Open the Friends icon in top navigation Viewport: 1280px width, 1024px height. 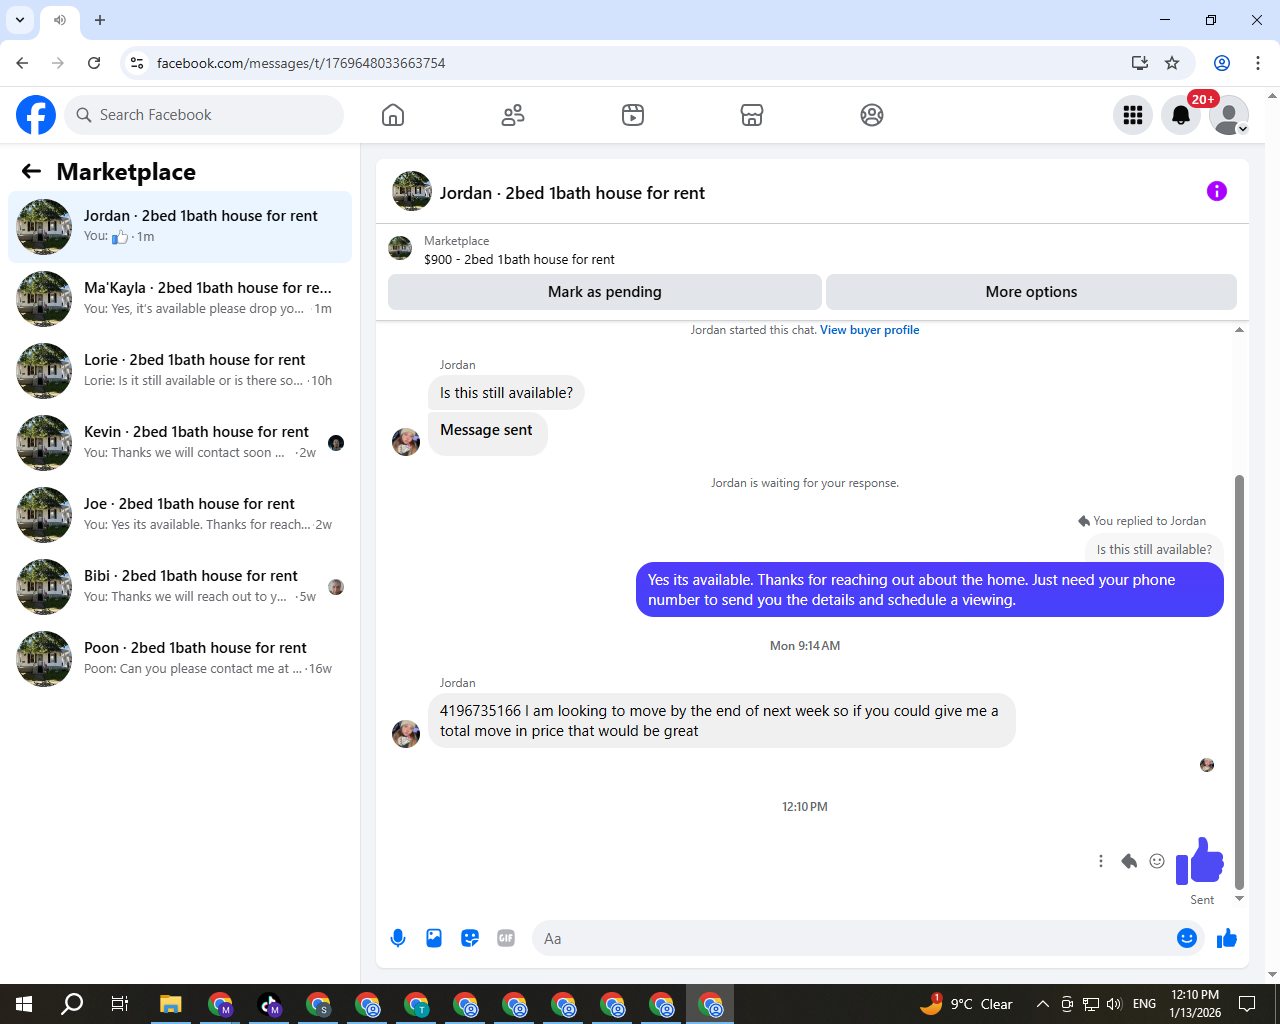(513, 115)
